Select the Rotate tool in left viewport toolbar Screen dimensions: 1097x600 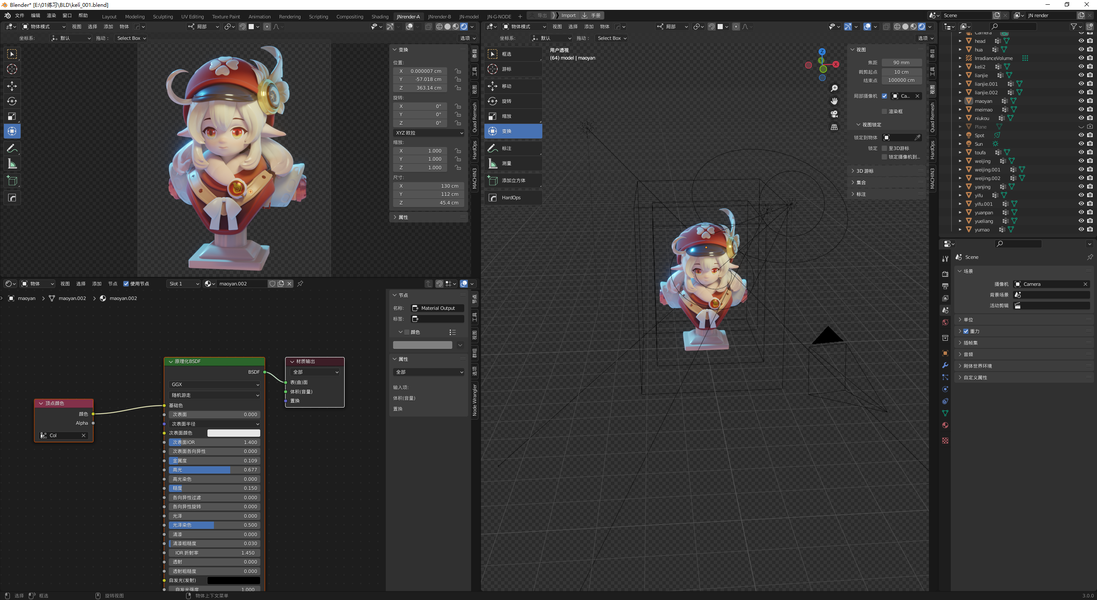pyautogui.click(x=12, y=101)
